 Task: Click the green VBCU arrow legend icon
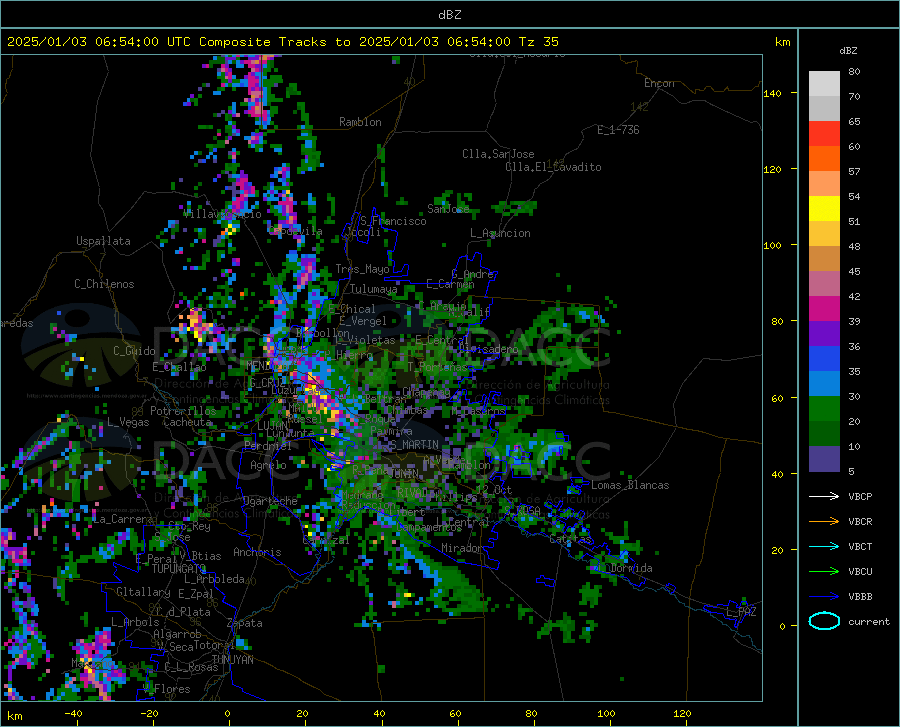tap(824, 571)
